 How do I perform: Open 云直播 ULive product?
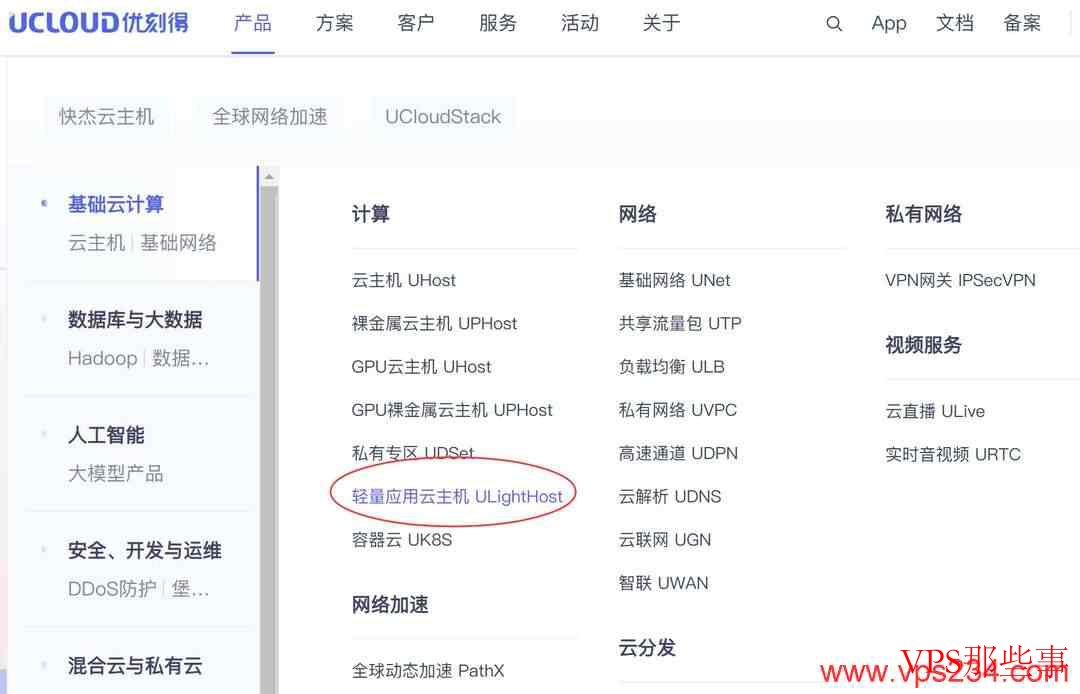[x=935, y=411]
